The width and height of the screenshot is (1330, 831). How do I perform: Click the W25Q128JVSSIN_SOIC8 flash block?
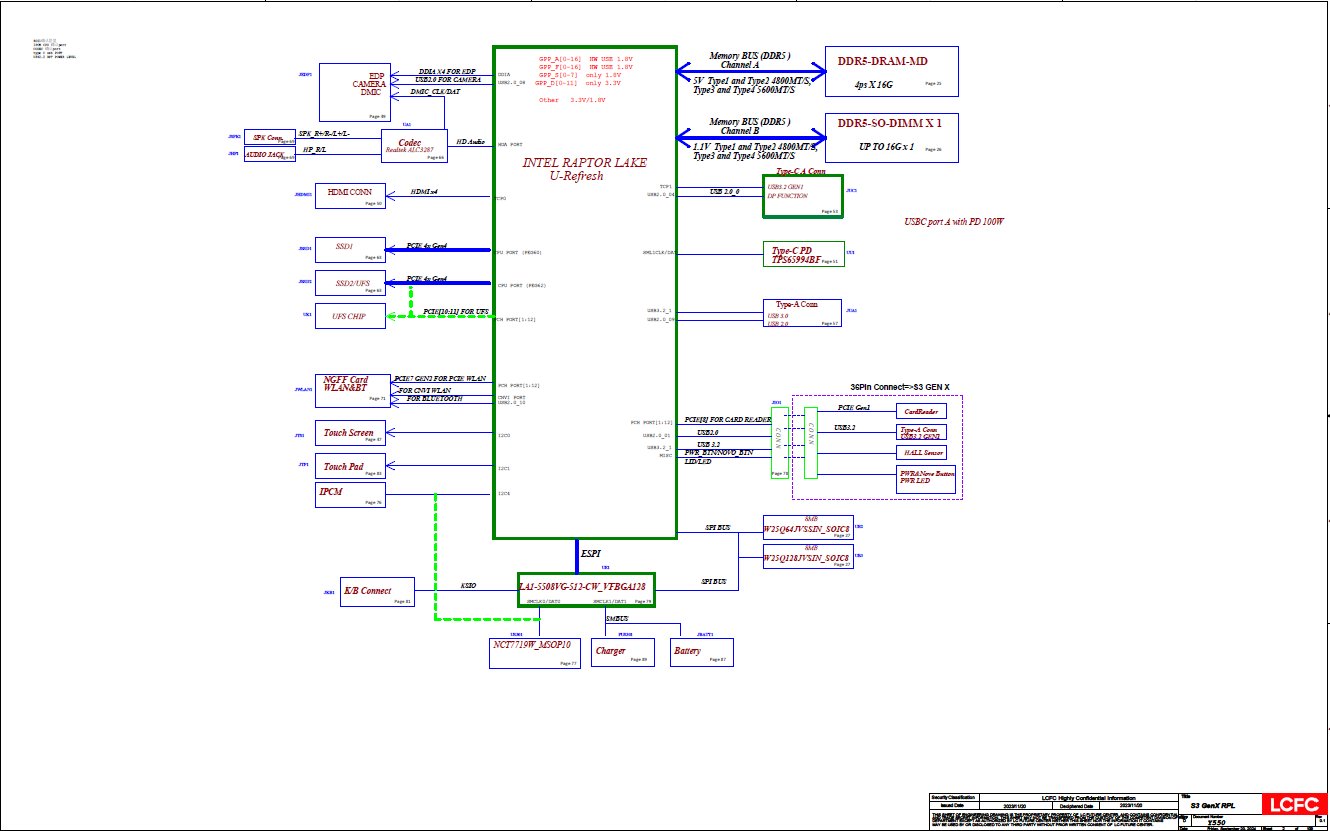(808, 557)
